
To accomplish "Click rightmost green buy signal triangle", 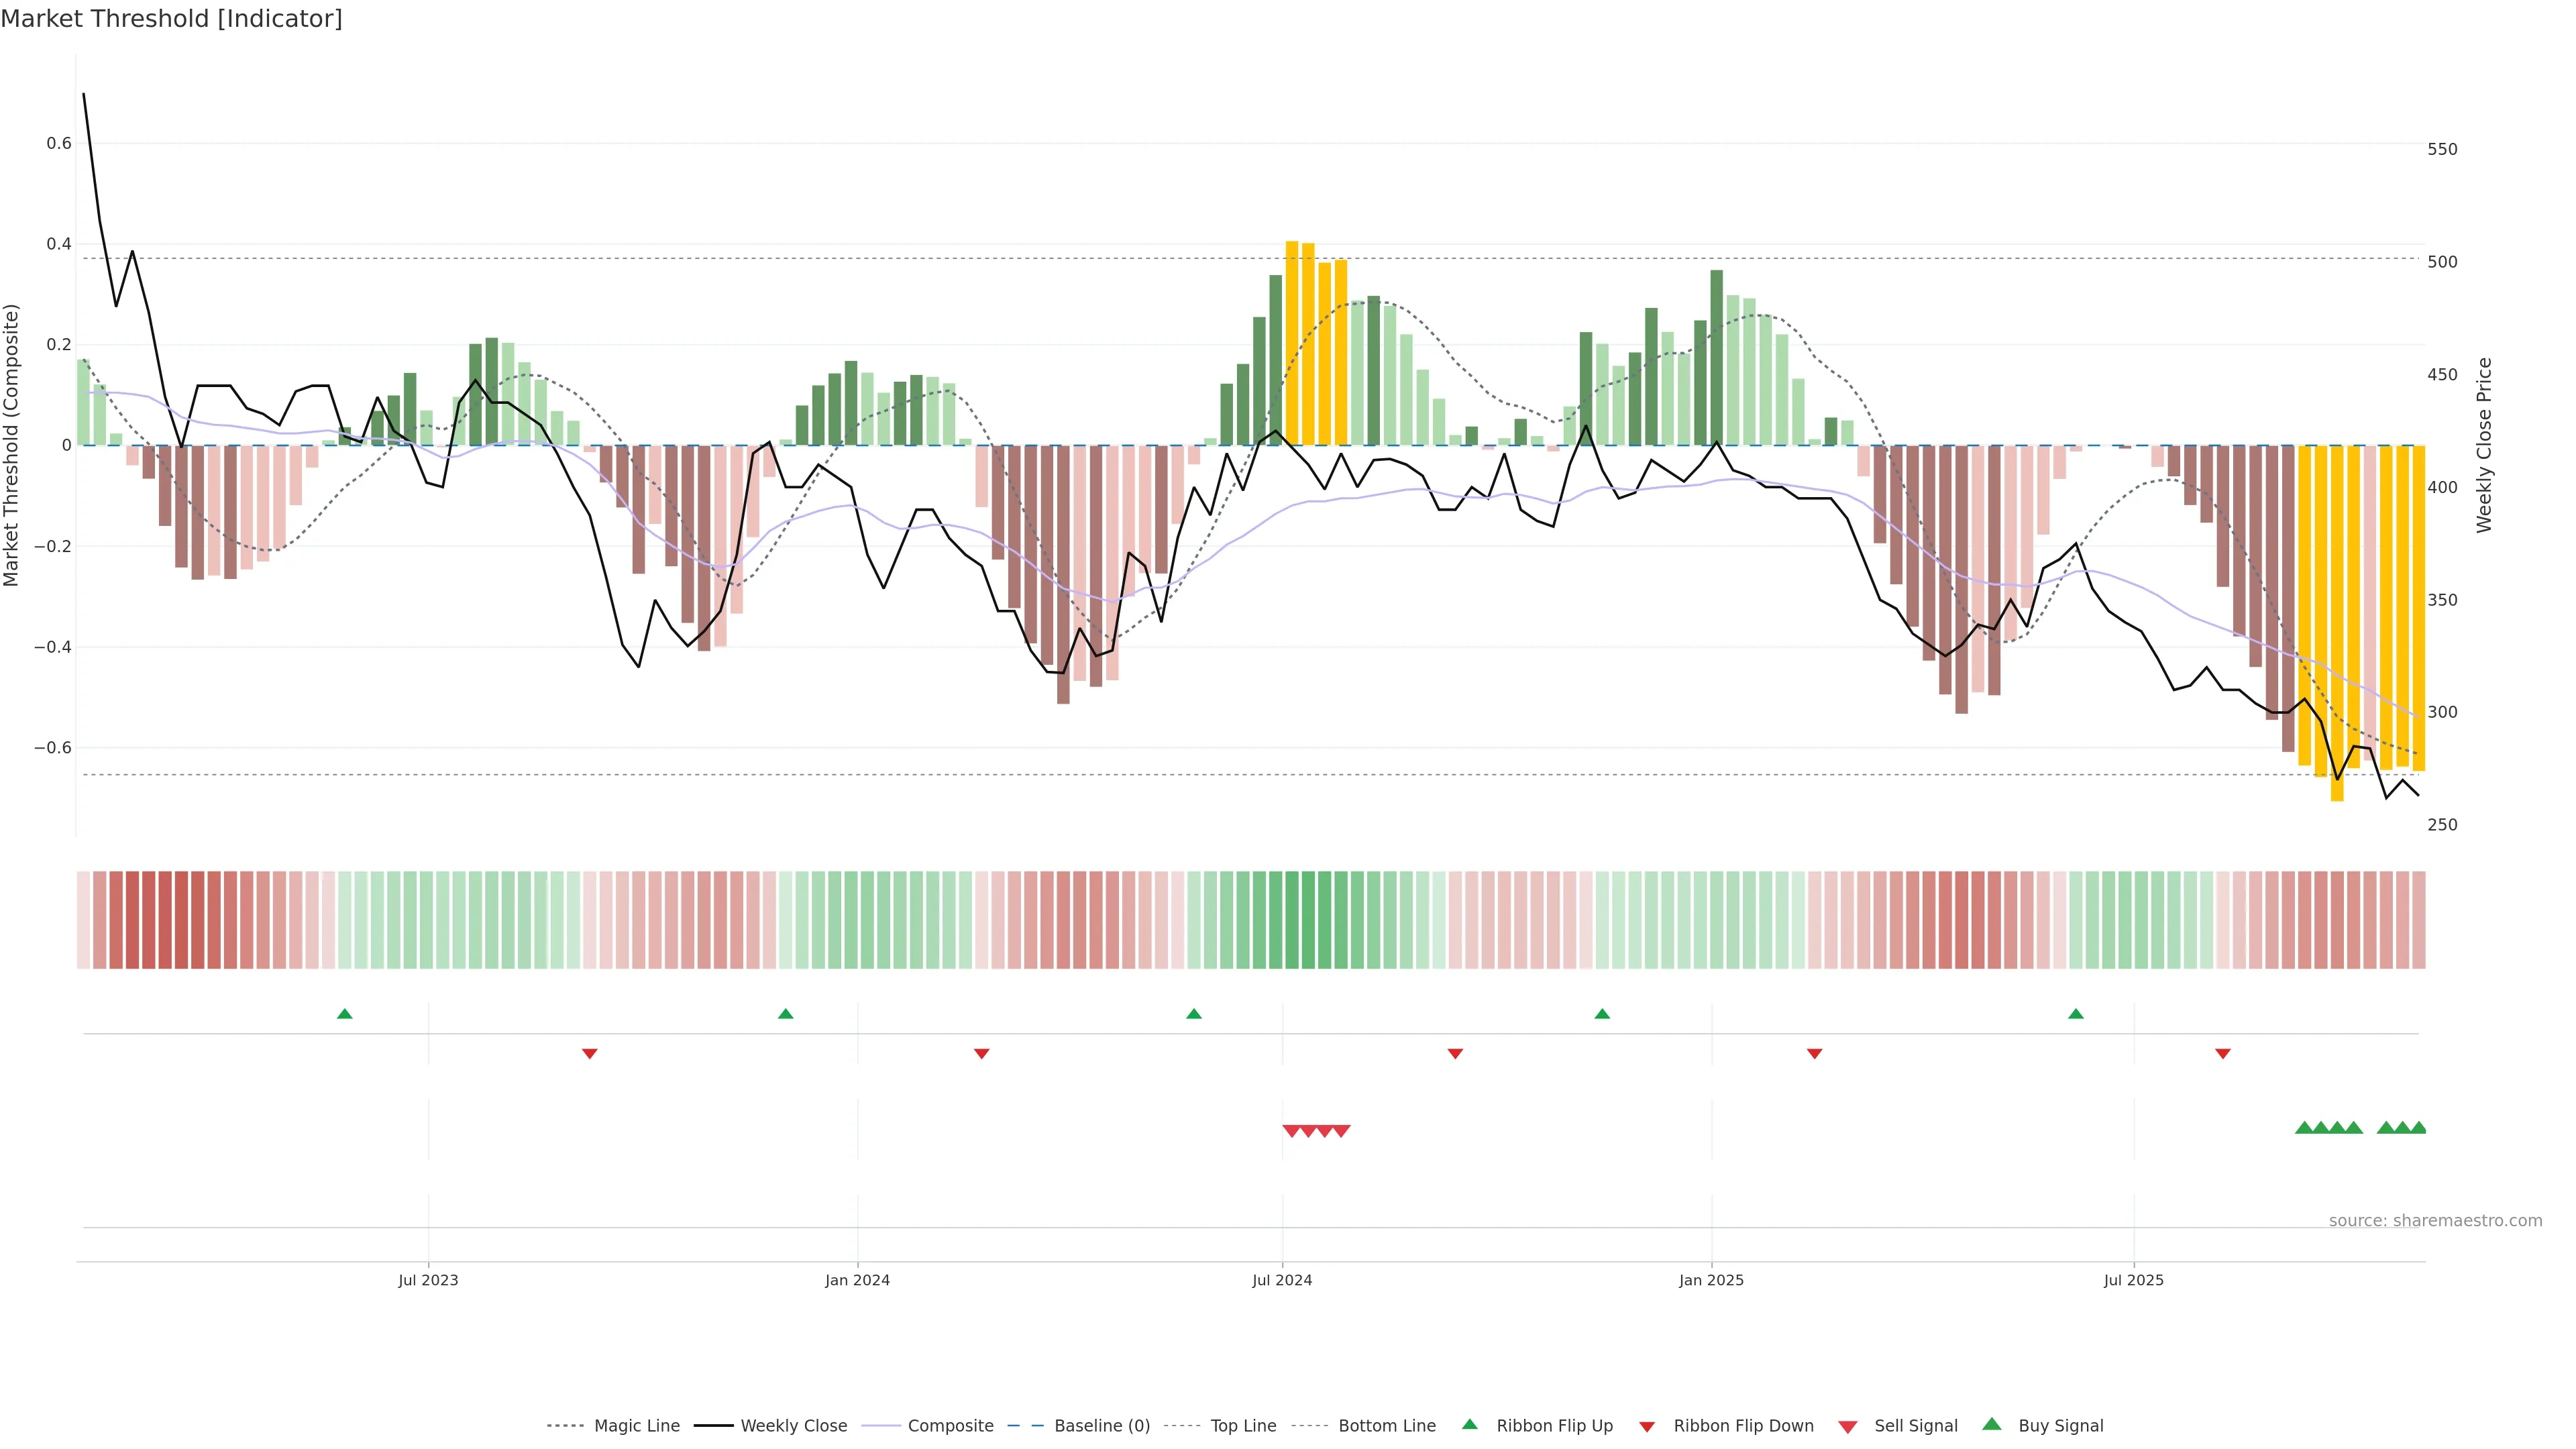I will pyautogui.click(x=2418, y=1128).
